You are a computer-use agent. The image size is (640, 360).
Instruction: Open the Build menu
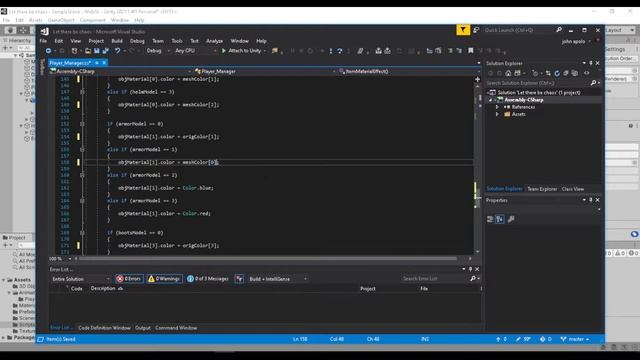[x=117, y=41]
